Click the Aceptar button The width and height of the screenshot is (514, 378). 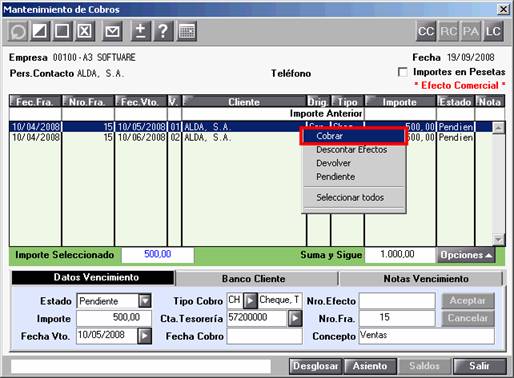point(468,301)
